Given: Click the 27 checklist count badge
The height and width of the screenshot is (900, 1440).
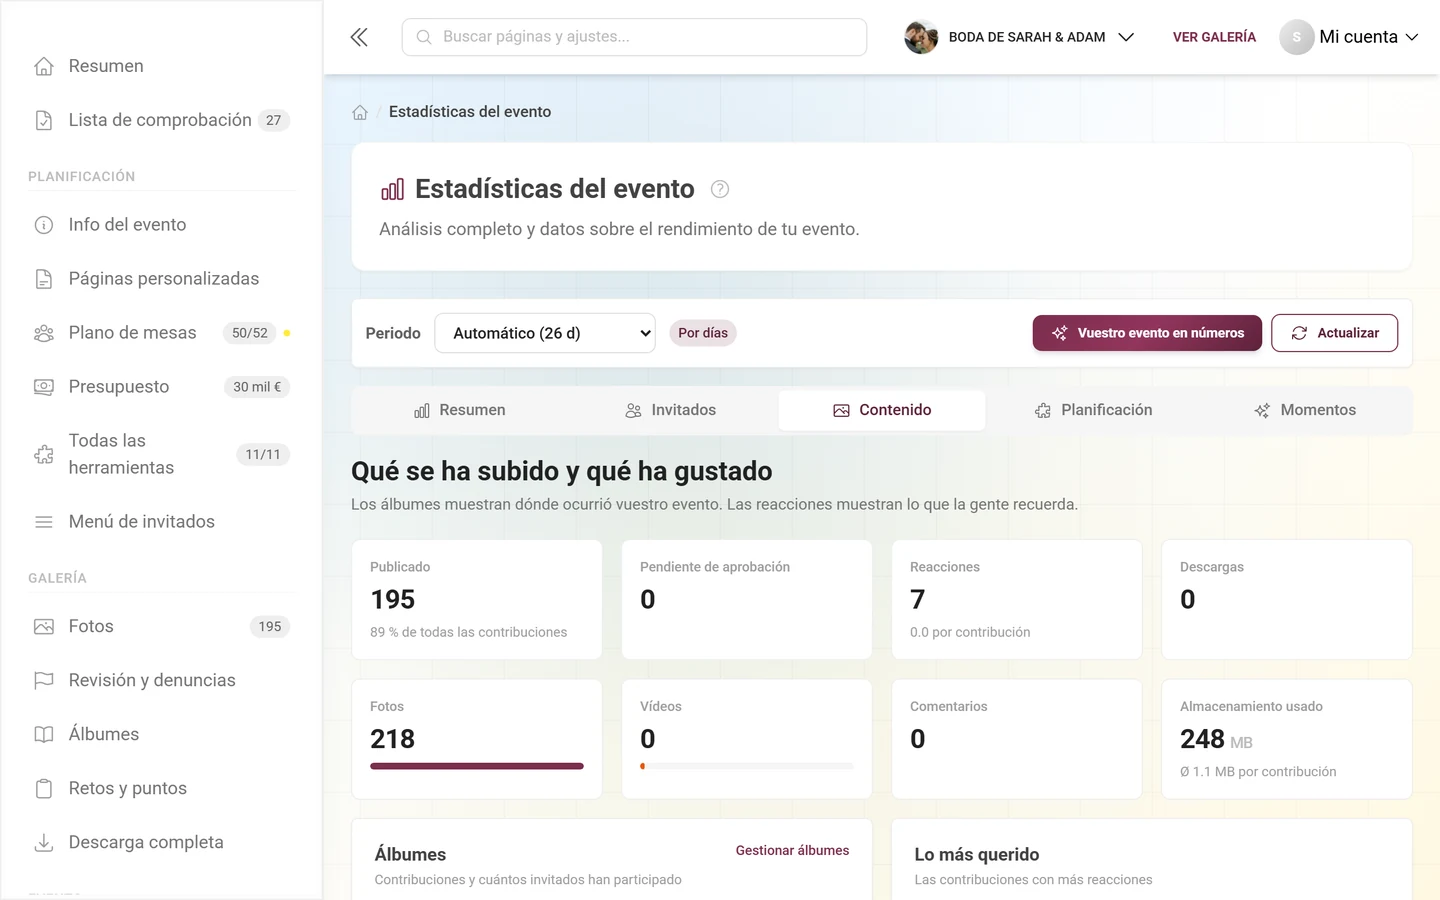Looking at the screenshot, I should coord(274,120).
